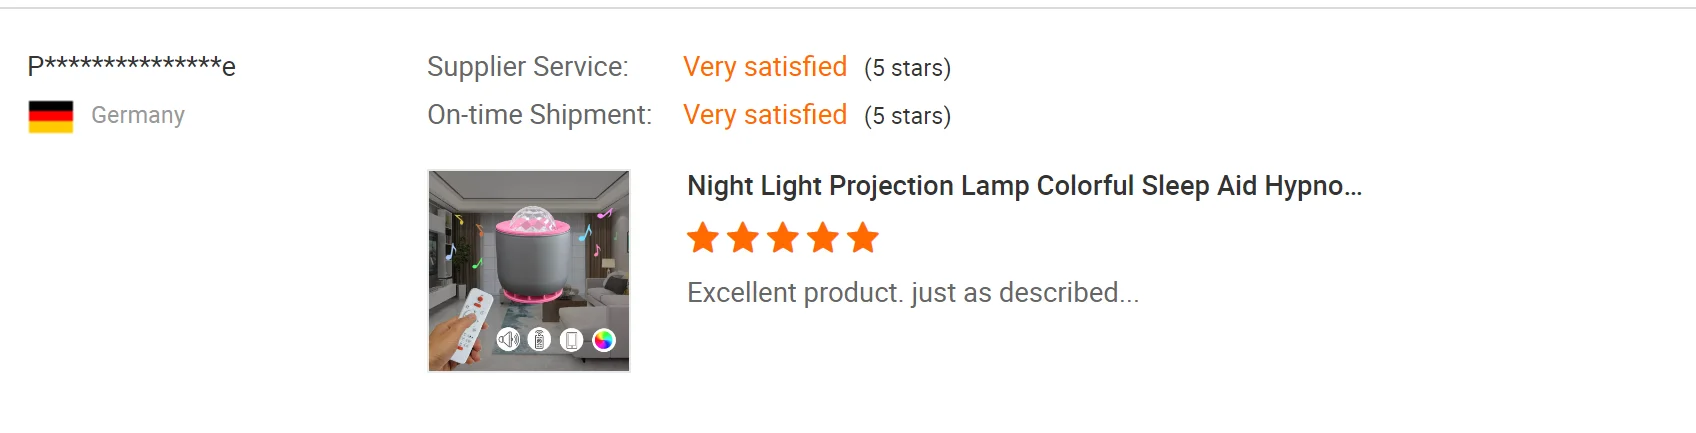The image size is (1696, 433).
Task: Click Supplier Service's Very satisfied rating
Action: click(x=765, y=67)
